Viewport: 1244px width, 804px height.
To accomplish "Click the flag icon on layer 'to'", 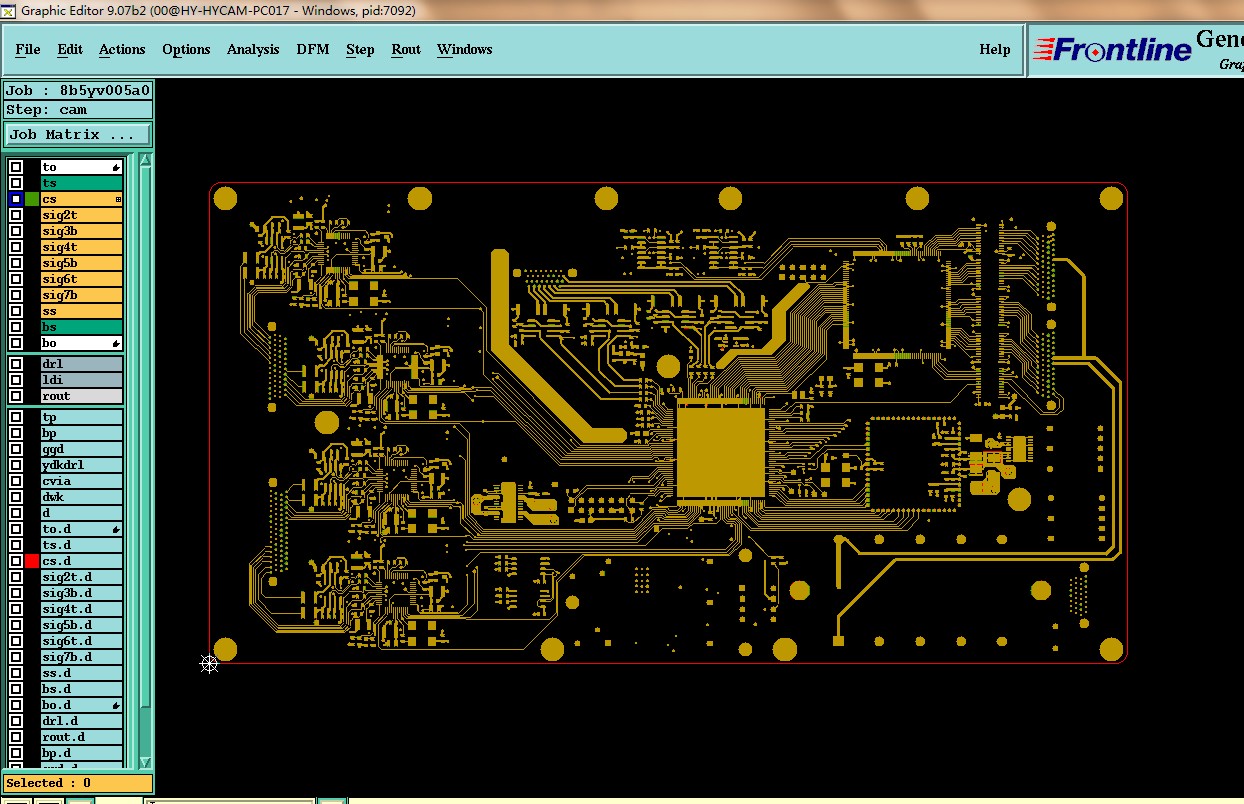I will click(x=116, y=167).
